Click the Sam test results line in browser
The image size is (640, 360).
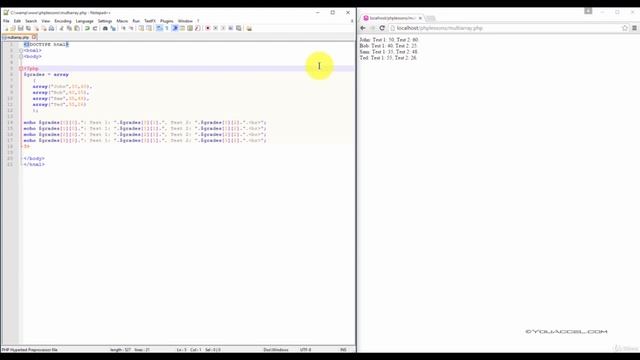point(389,52)
